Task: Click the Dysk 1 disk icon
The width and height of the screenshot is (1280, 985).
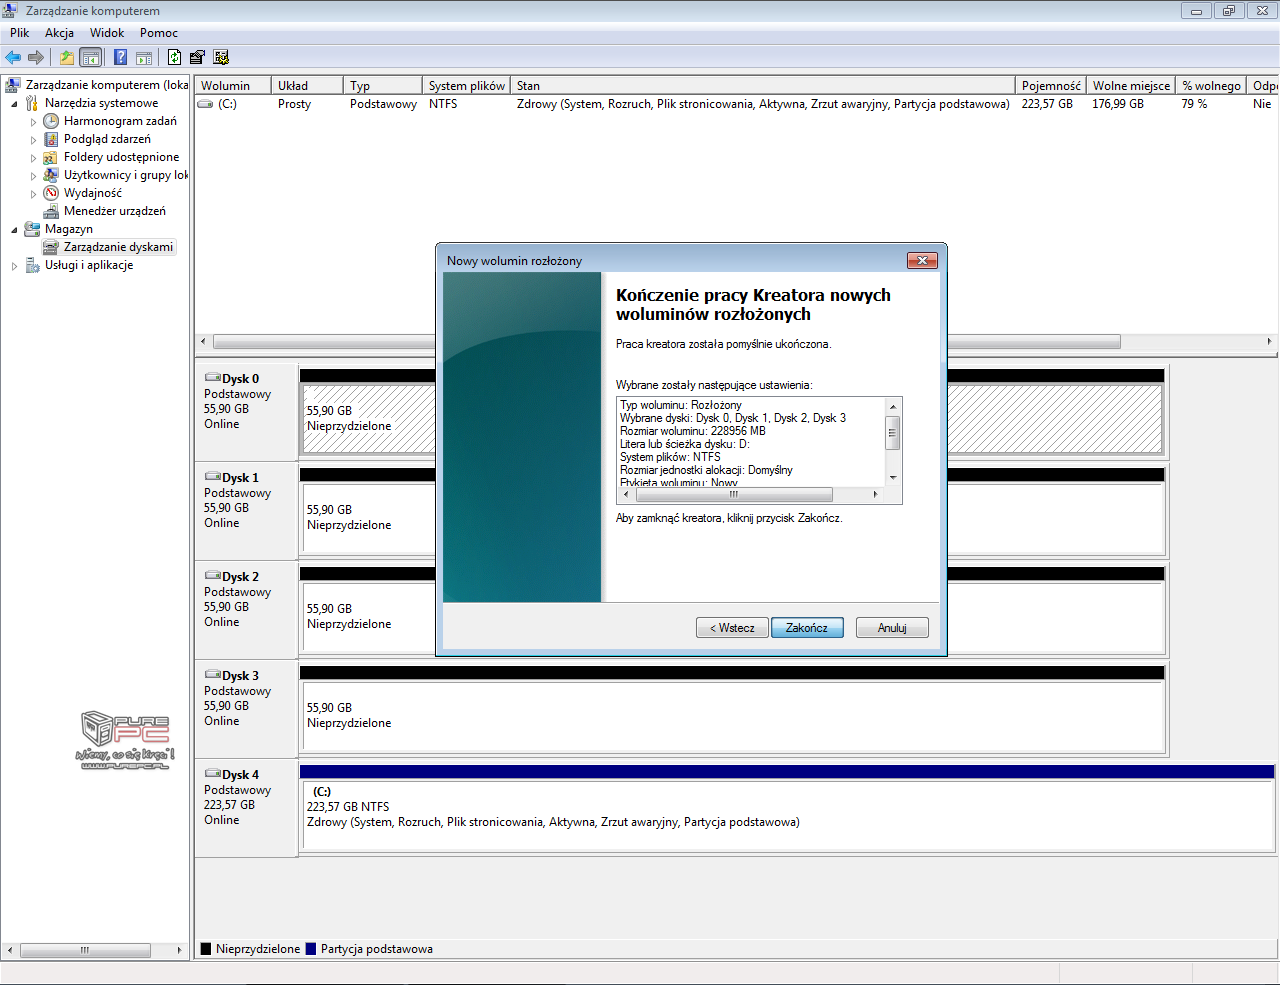Action: [213, 477]
